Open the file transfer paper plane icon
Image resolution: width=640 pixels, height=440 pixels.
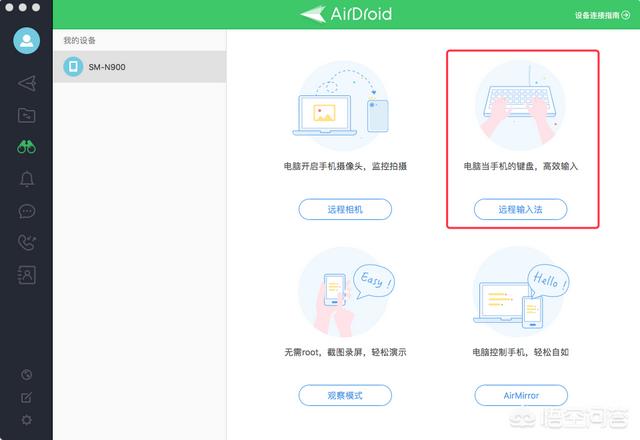[x=26, y=83]
